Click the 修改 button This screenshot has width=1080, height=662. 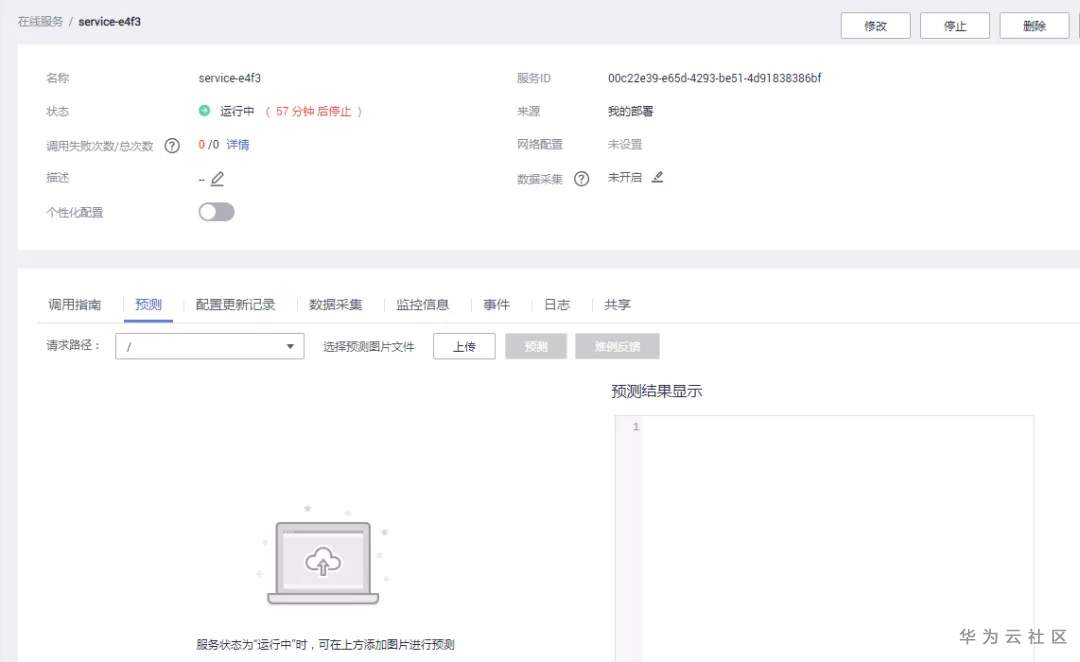pos(875,25)
